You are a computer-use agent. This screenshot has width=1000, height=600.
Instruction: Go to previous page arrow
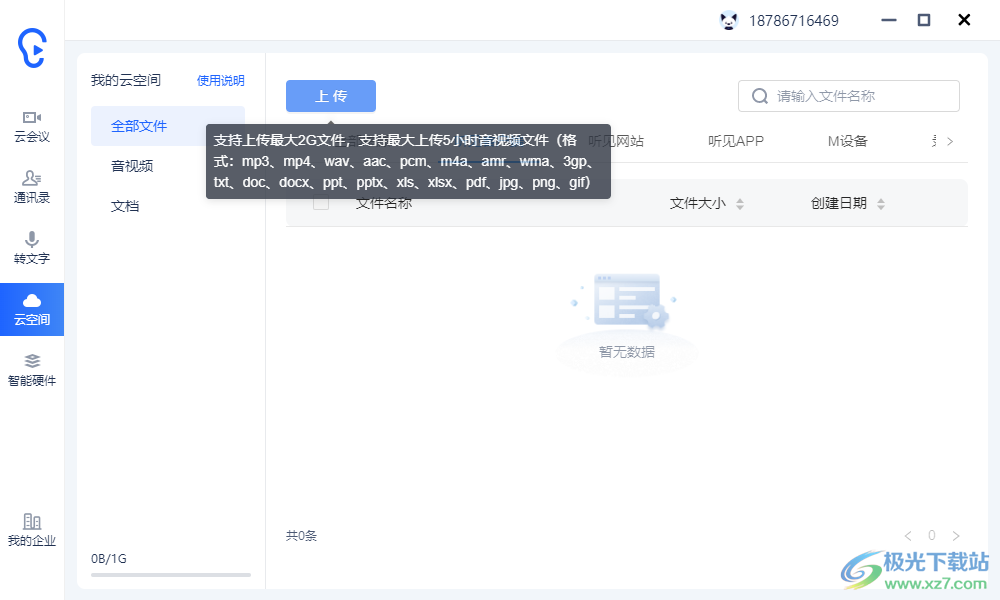(908, 536)
